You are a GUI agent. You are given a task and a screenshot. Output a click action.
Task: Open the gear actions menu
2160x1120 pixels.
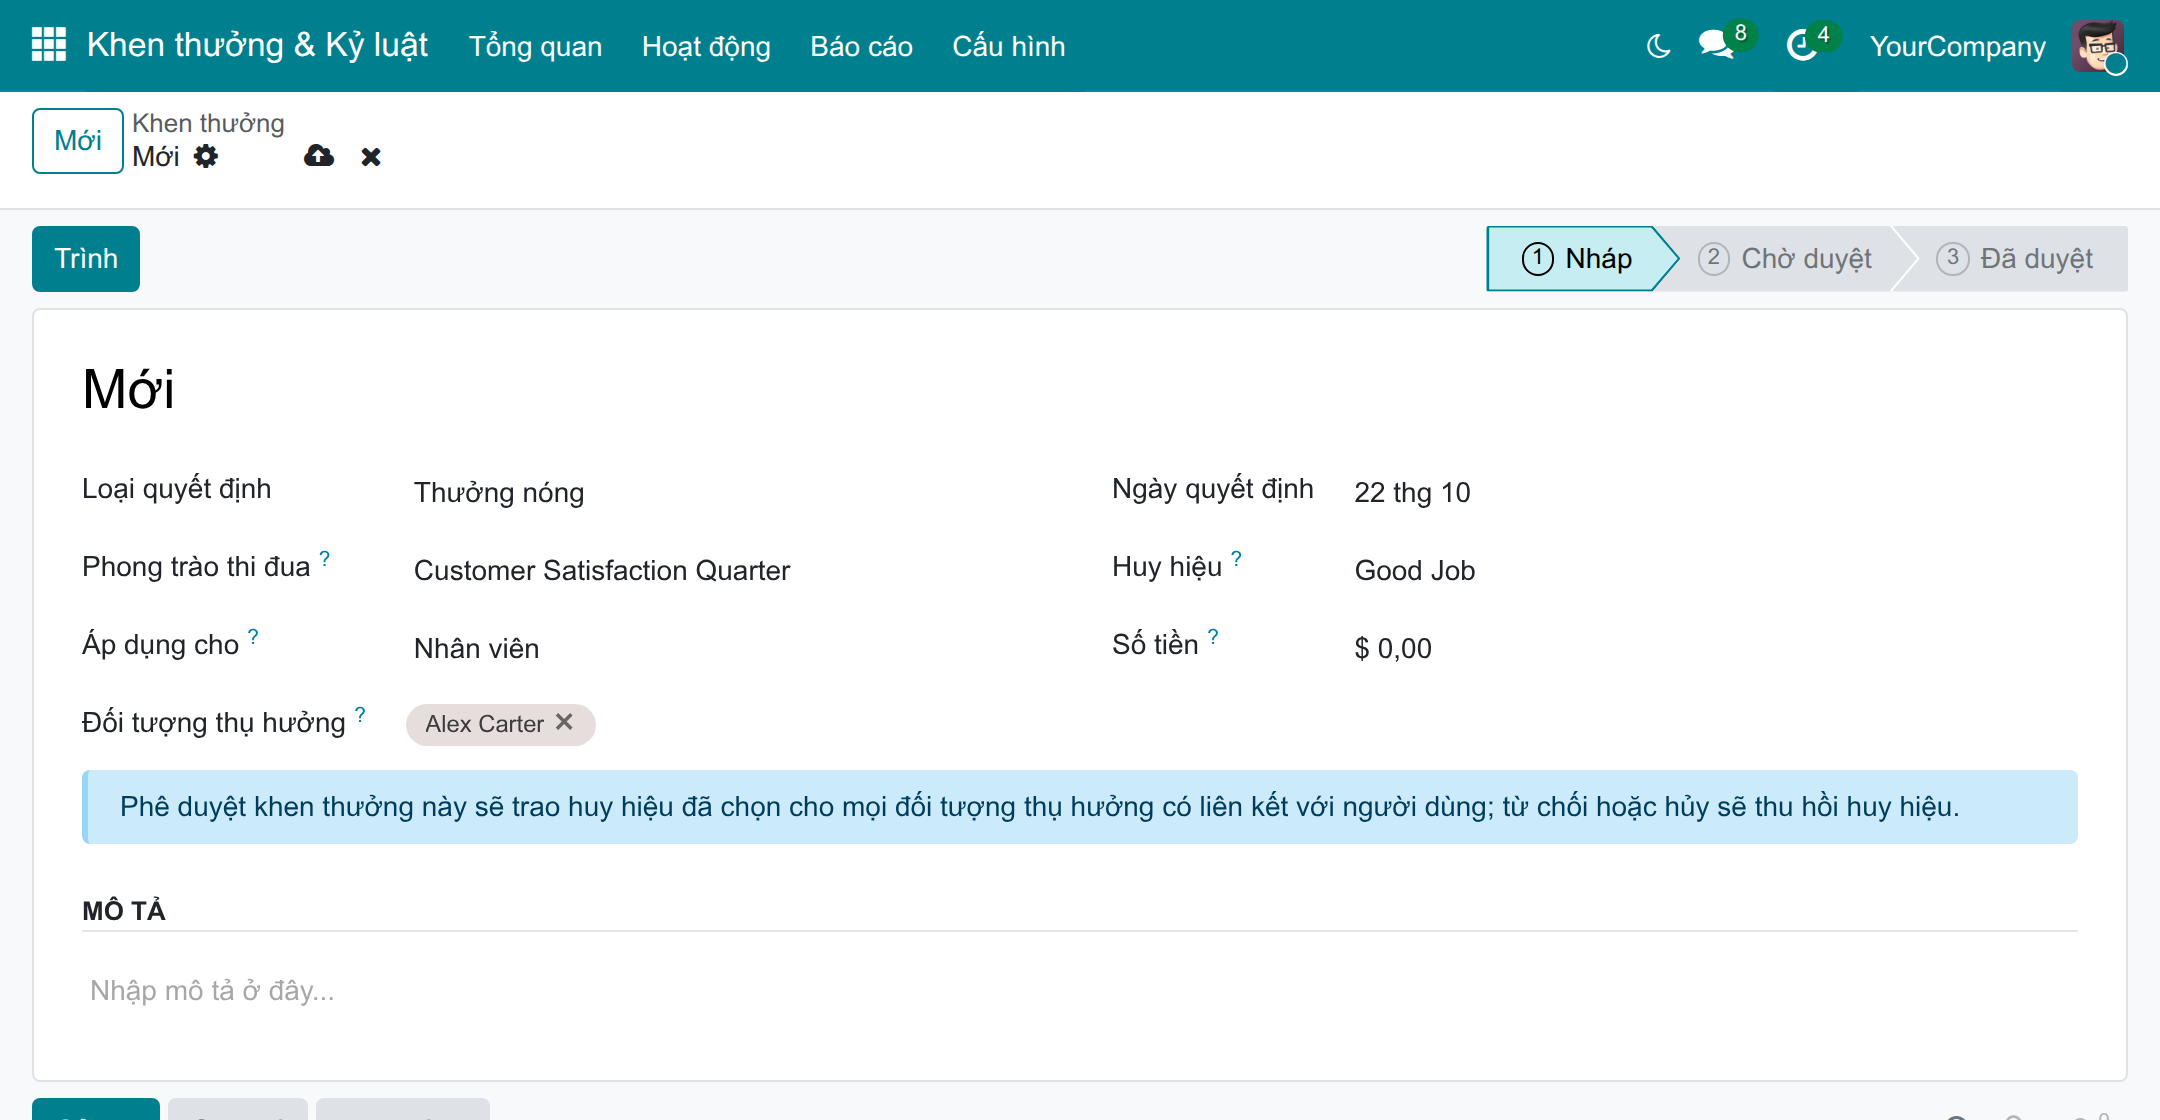click(206, 156)
